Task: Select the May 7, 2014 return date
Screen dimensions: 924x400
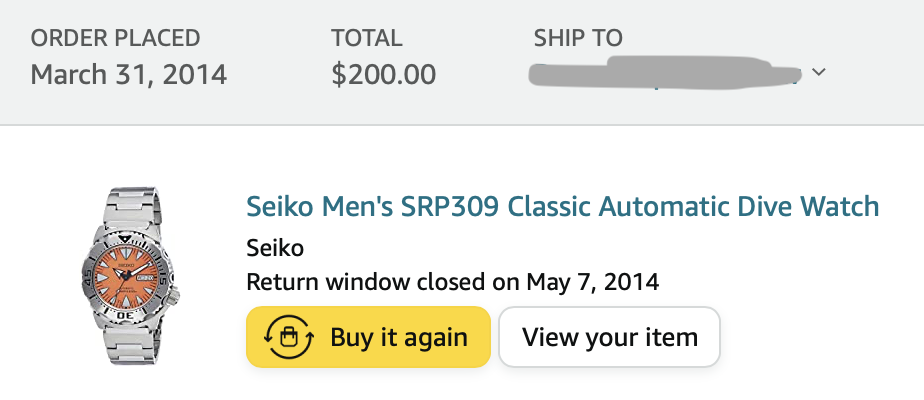Action: pos(593,281)
